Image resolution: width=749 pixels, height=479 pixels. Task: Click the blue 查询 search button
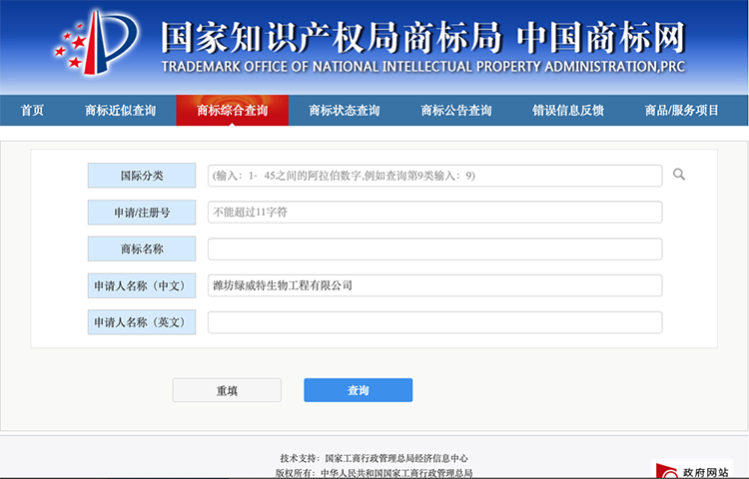click(x=358, y=390)
